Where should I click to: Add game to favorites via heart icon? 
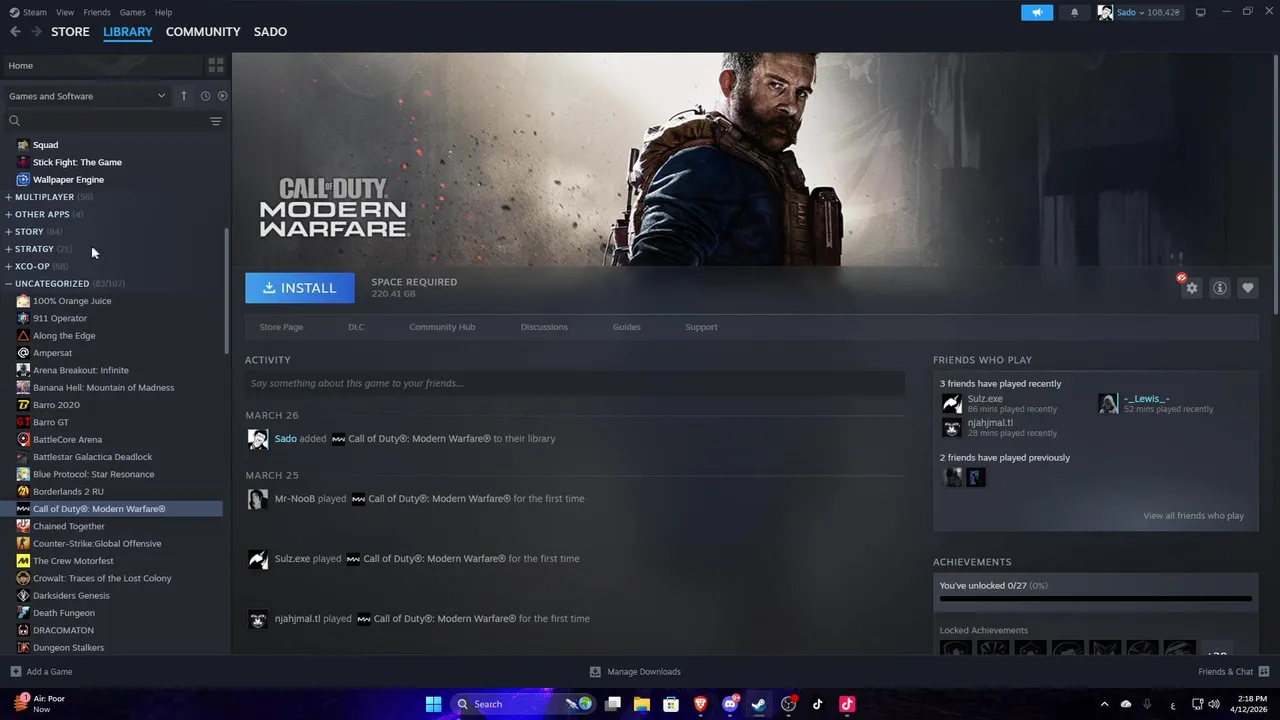(x=1248, y=288)
